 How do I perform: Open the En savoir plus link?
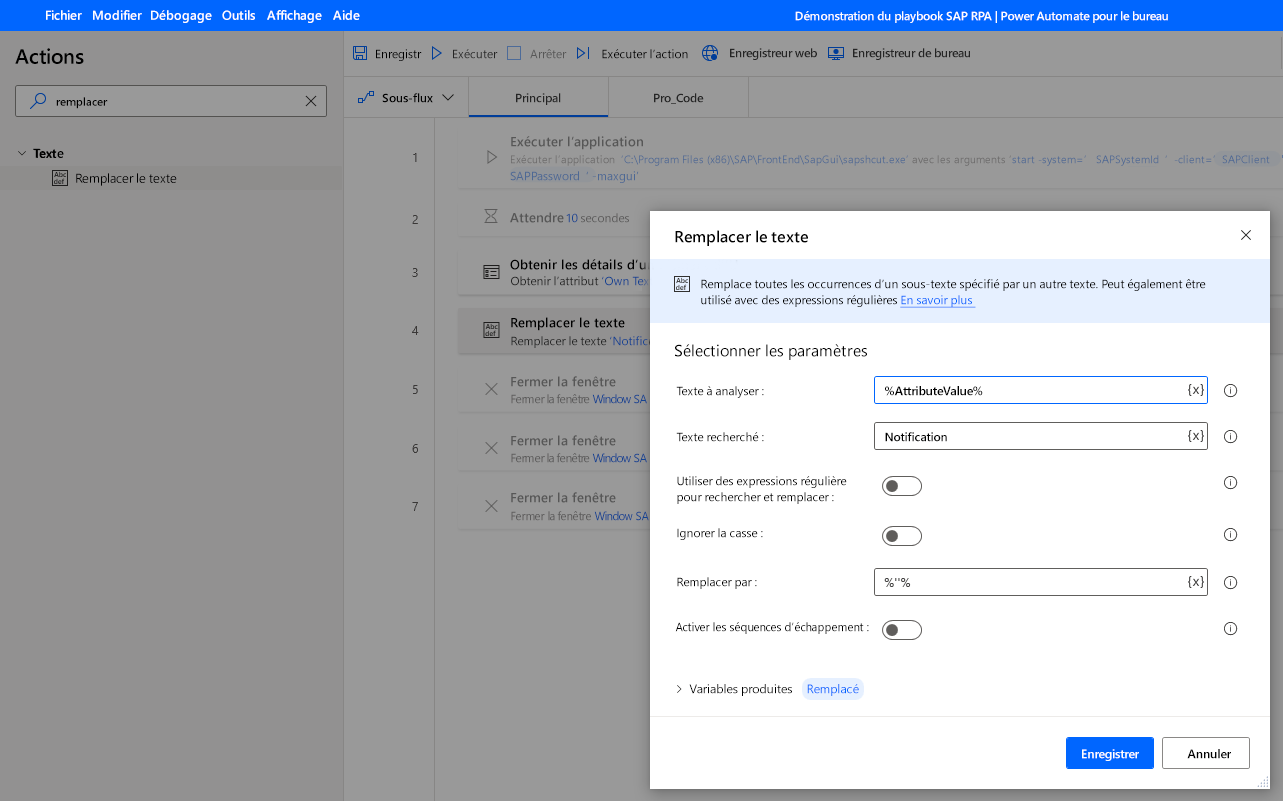[x=937, y=300]
